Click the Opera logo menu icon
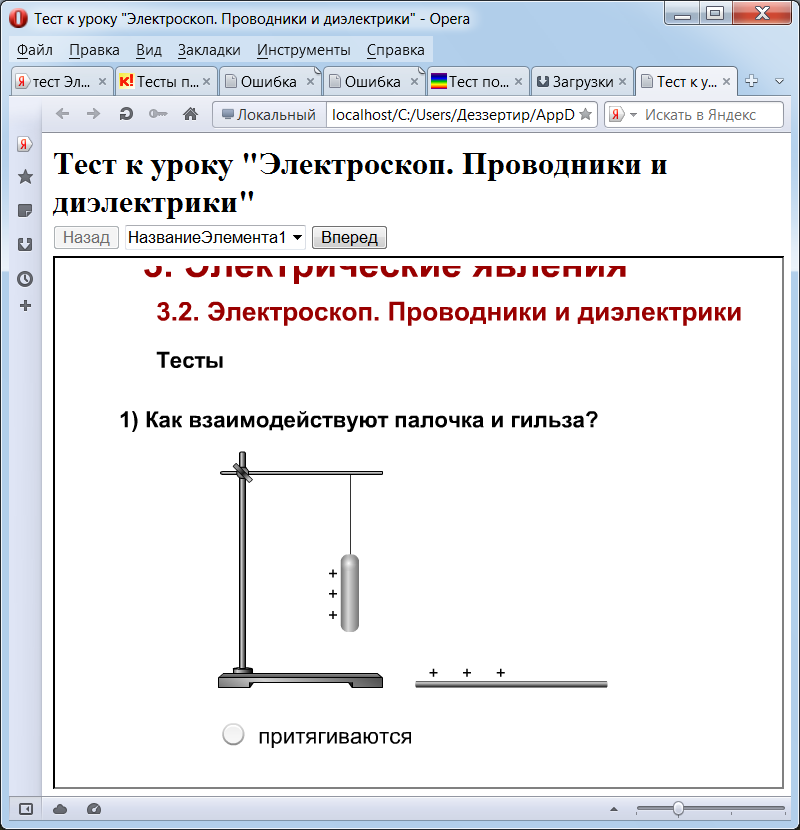The image size is (800, 830). 18,19
